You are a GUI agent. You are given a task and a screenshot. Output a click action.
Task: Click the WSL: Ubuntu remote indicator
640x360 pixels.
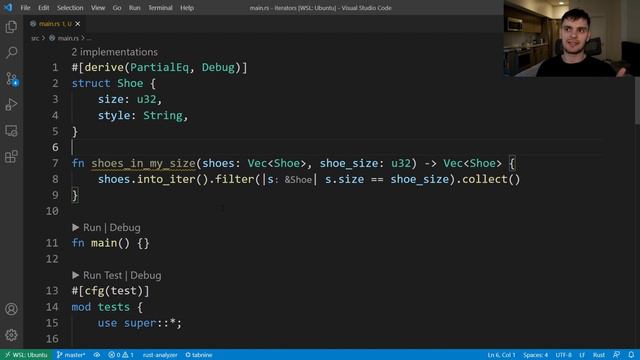tap(26, 355)
